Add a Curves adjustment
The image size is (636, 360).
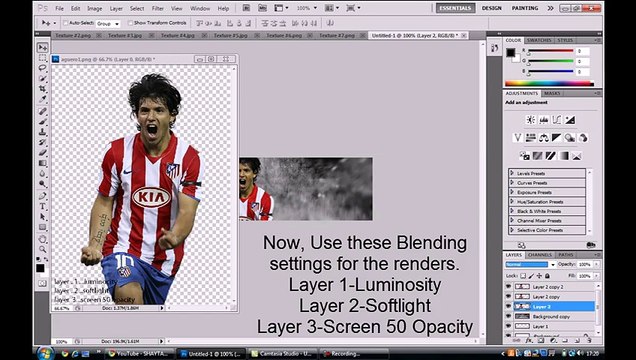point(556,120)
